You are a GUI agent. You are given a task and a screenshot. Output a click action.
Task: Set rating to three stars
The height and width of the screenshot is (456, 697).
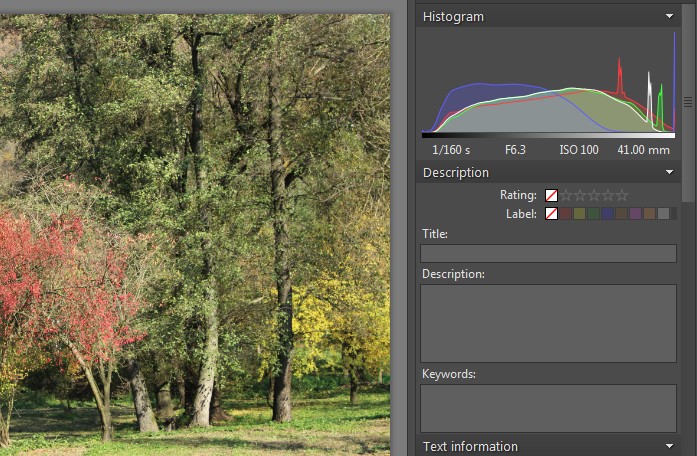(x=594, y=195)
